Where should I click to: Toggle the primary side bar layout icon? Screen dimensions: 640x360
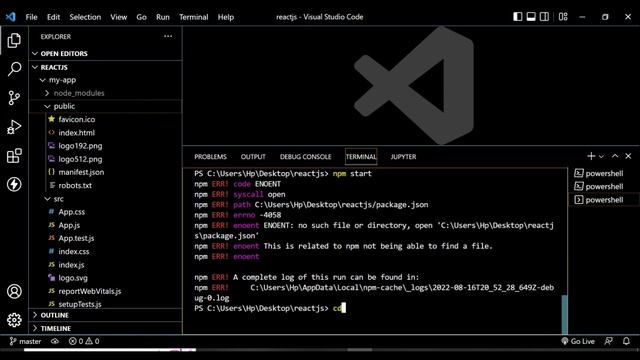pyautogui.click(x=518, y=17)
